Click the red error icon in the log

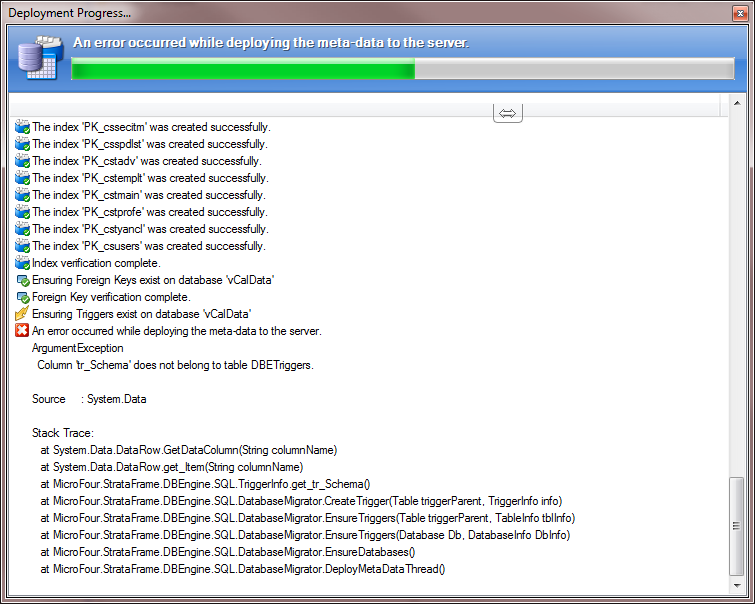(x=22, y=331)
